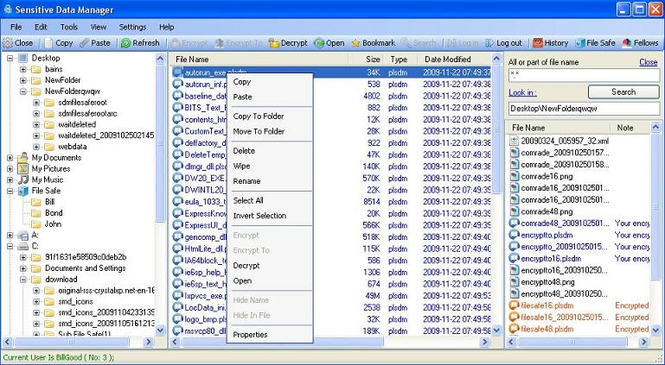Sort files by Size column header
The image size is (665, 365).
coord(366,59)
